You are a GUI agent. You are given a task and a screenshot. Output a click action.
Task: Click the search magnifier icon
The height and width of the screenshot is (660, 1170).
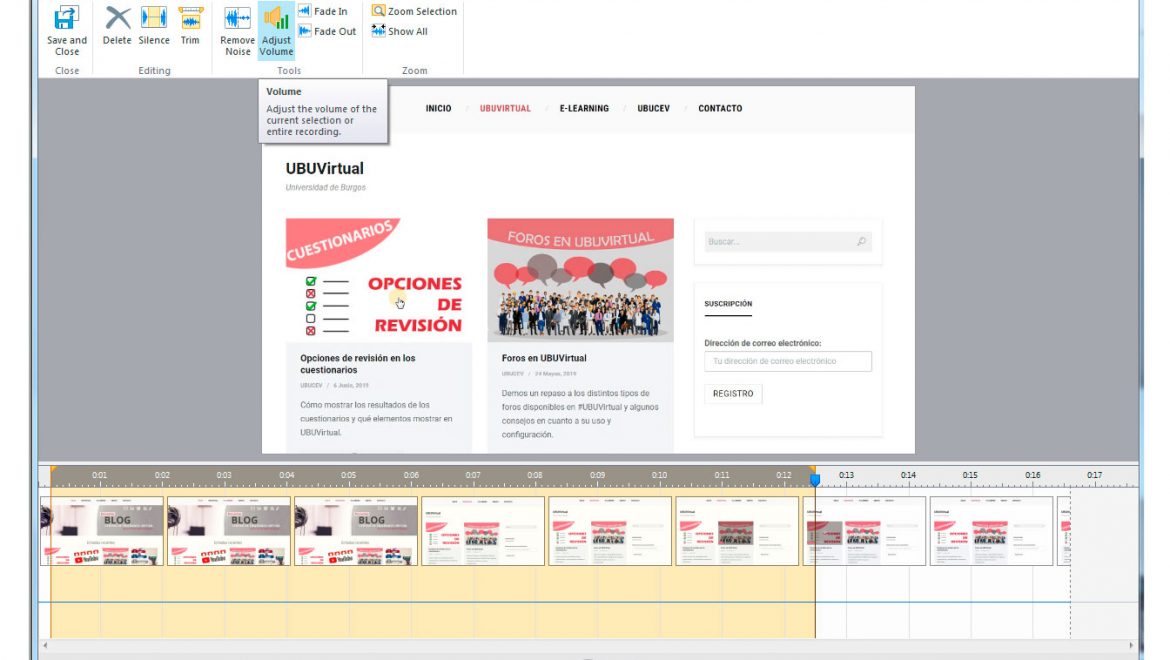coord(862,242)
